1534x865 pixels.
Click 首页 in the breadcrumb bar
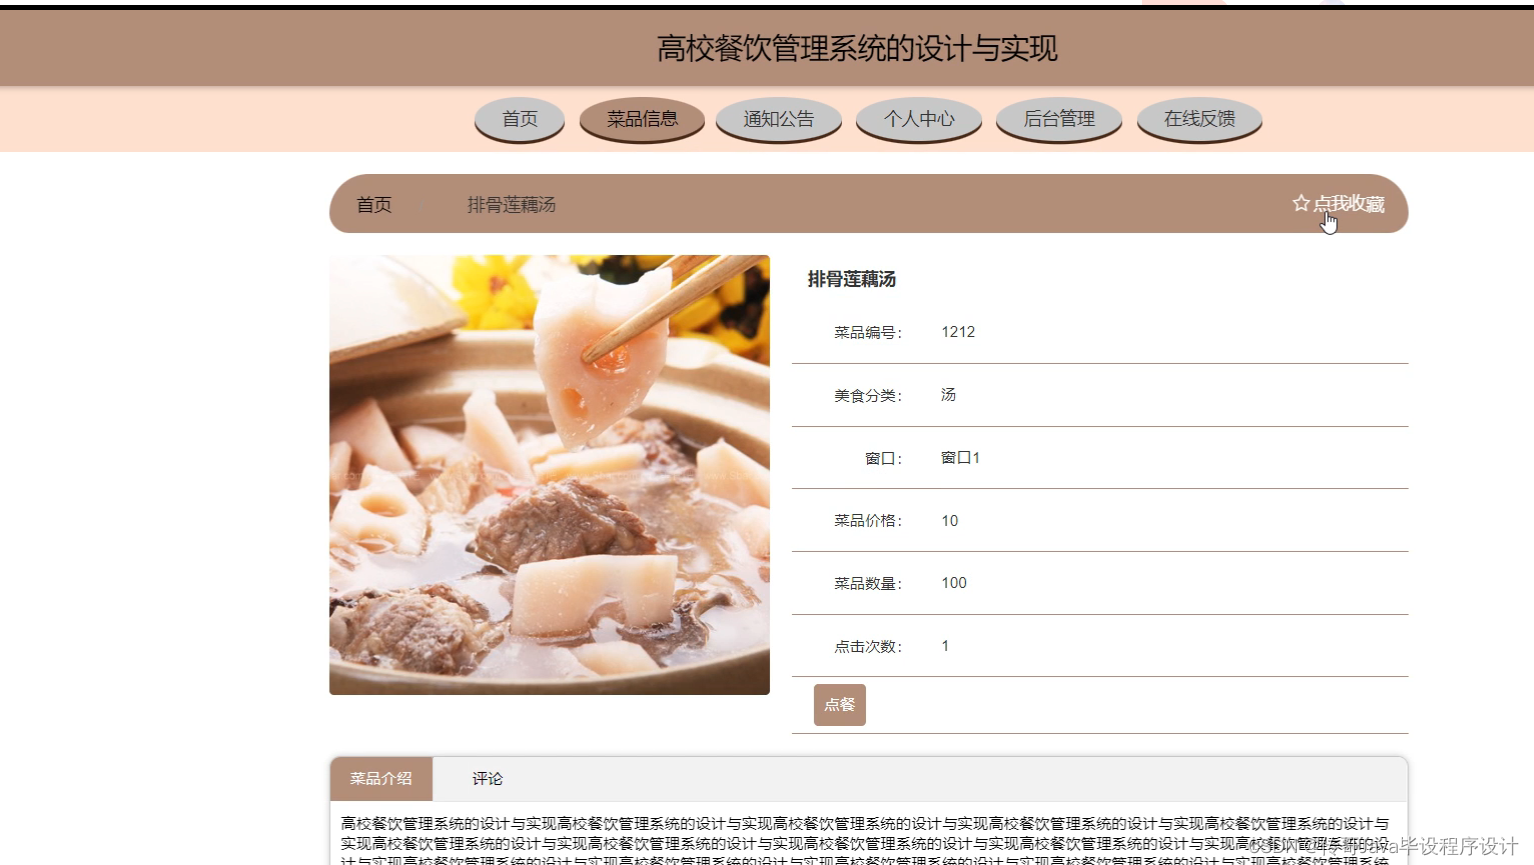pyautogui.click(x=372, y=205)
